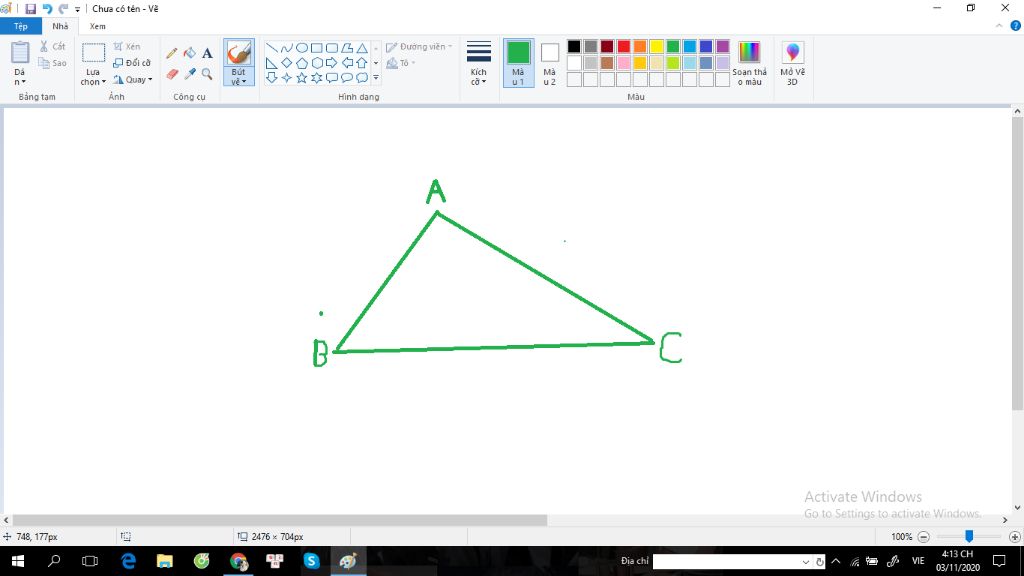Select the Five-point star shape
Viewport: 1024px width, 576px height.
302,78
